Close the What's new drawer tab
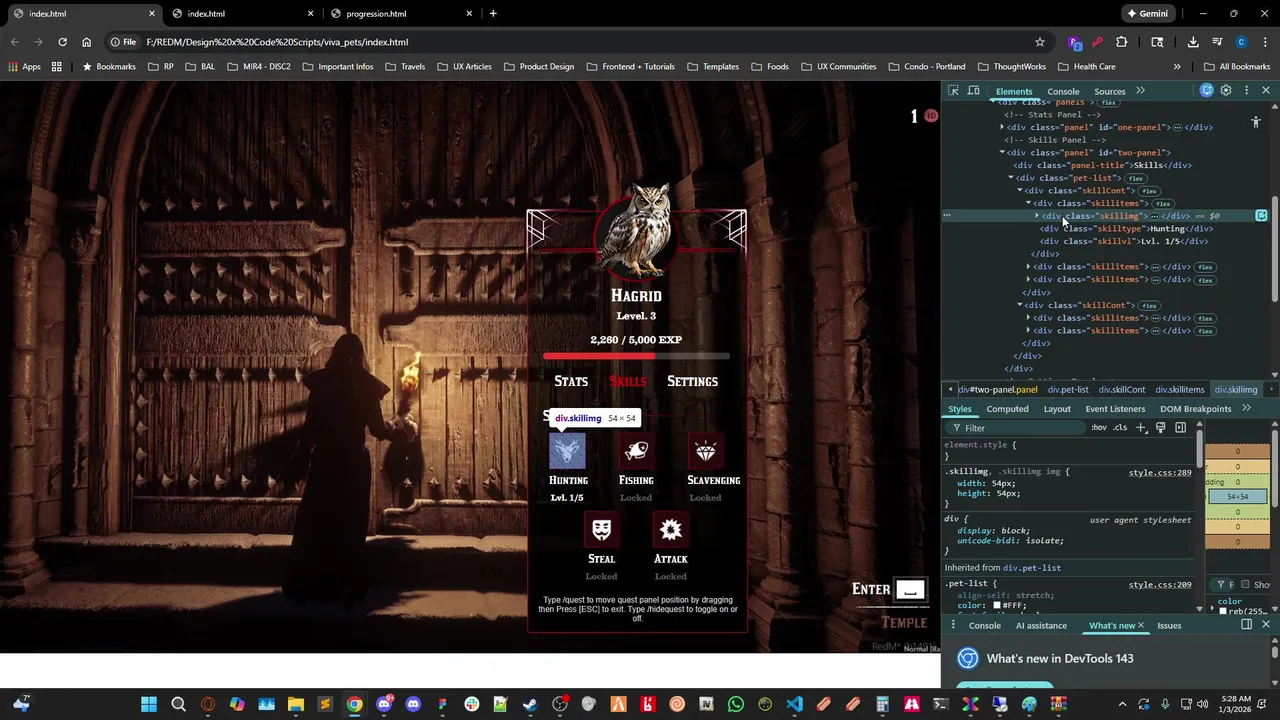Screen dimensions: 1280x720 click(x=1140, y=626)
